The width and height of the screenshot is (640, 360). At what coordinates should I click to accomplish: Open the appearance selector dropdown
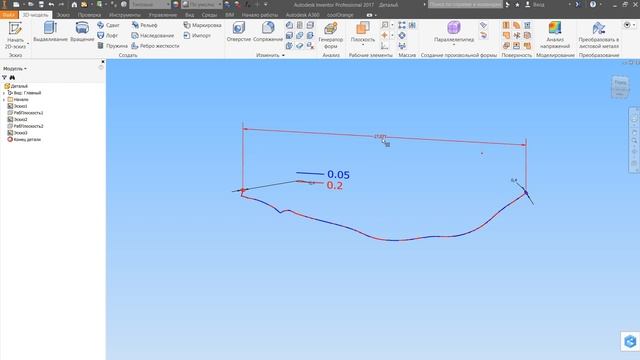pyautogui.click(x=202, y=4)
